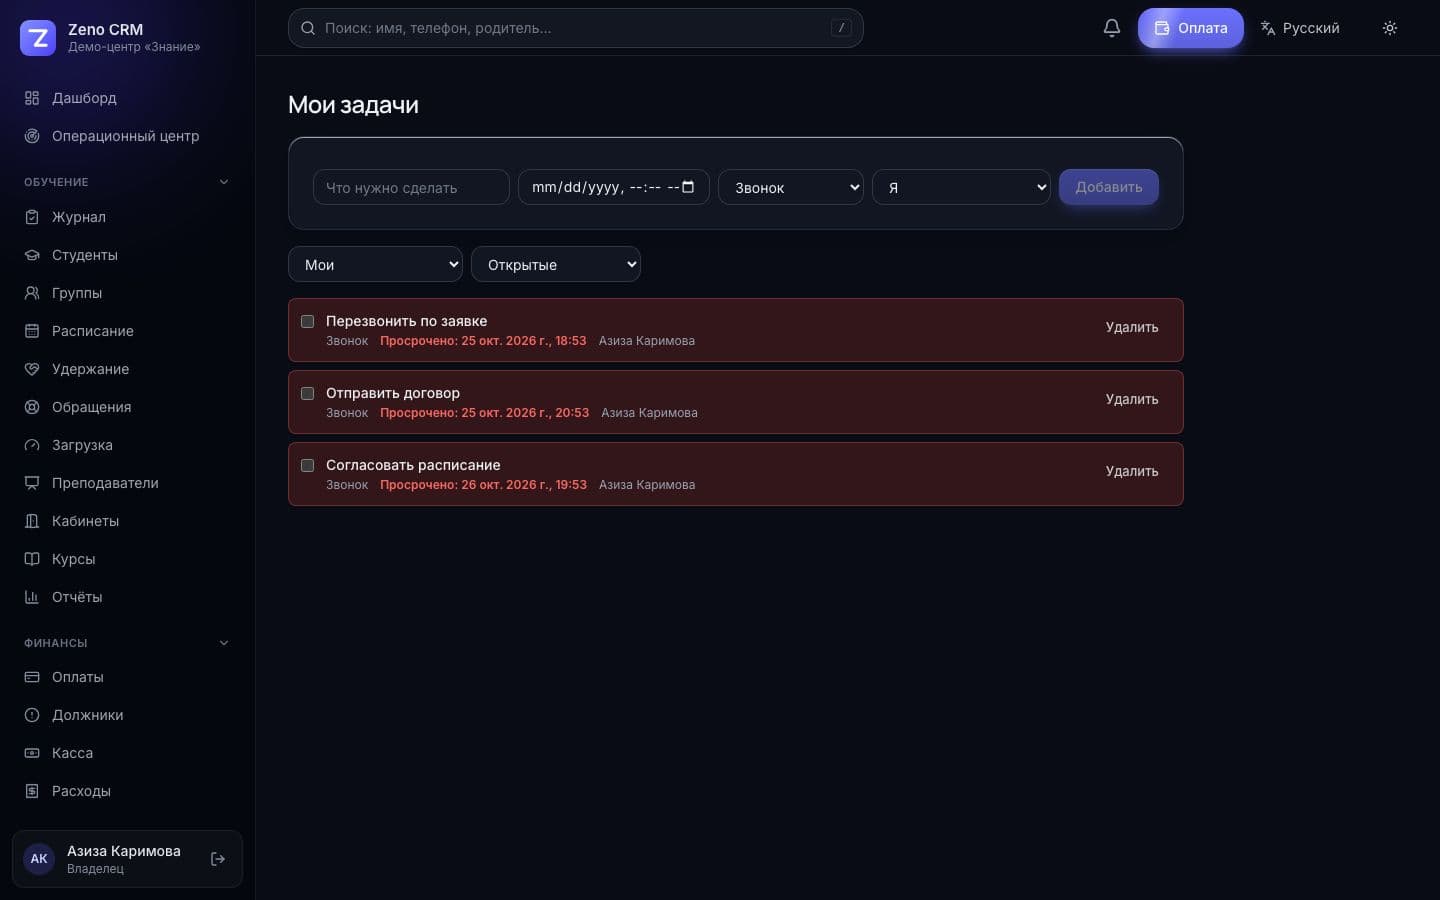Click the Zeno CRM logo icon

(x=38, y=38)
